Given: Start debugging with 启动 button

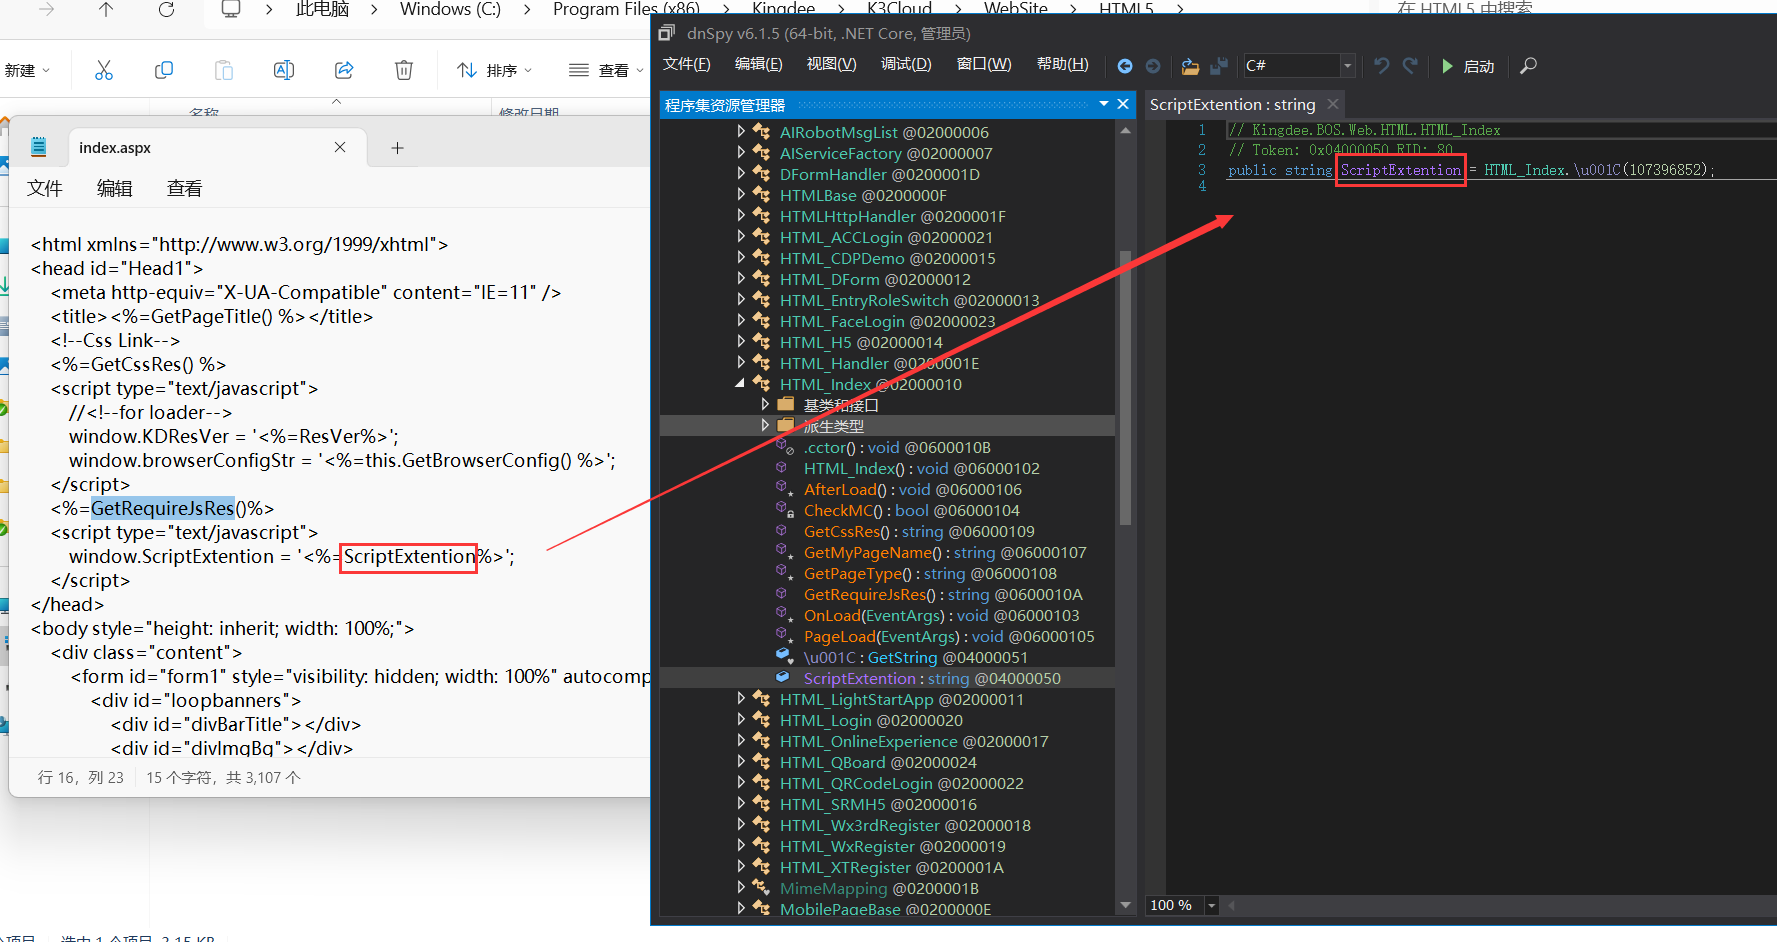Looking at the screenshot, I should coord(1468,66).
